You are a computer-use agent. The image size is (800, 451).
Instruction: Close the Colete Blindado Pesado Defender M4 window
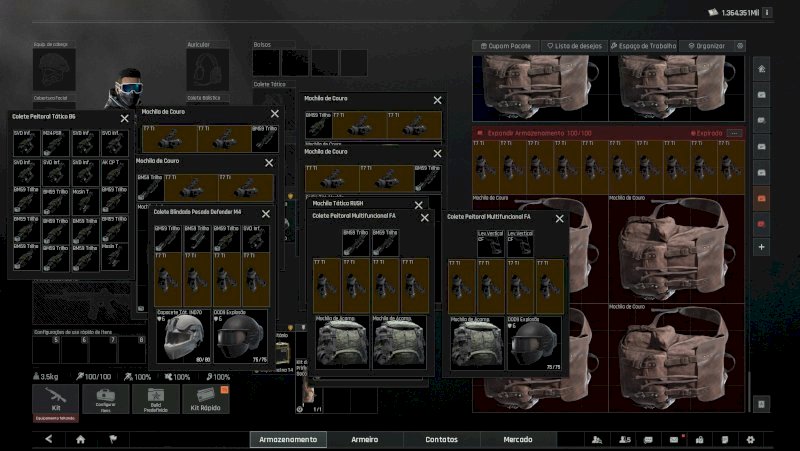click(x=266, y=213)
